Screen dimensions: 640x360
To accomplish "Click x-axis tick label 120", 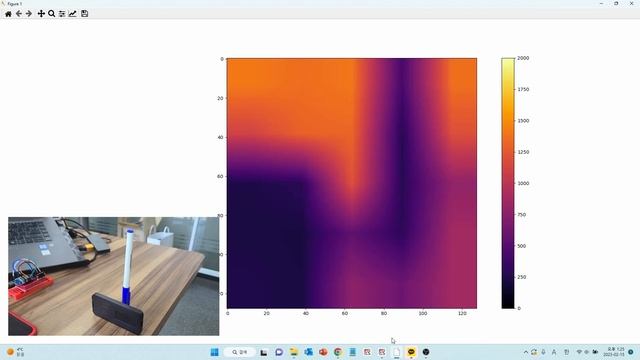I will click(x=462, y=313).
